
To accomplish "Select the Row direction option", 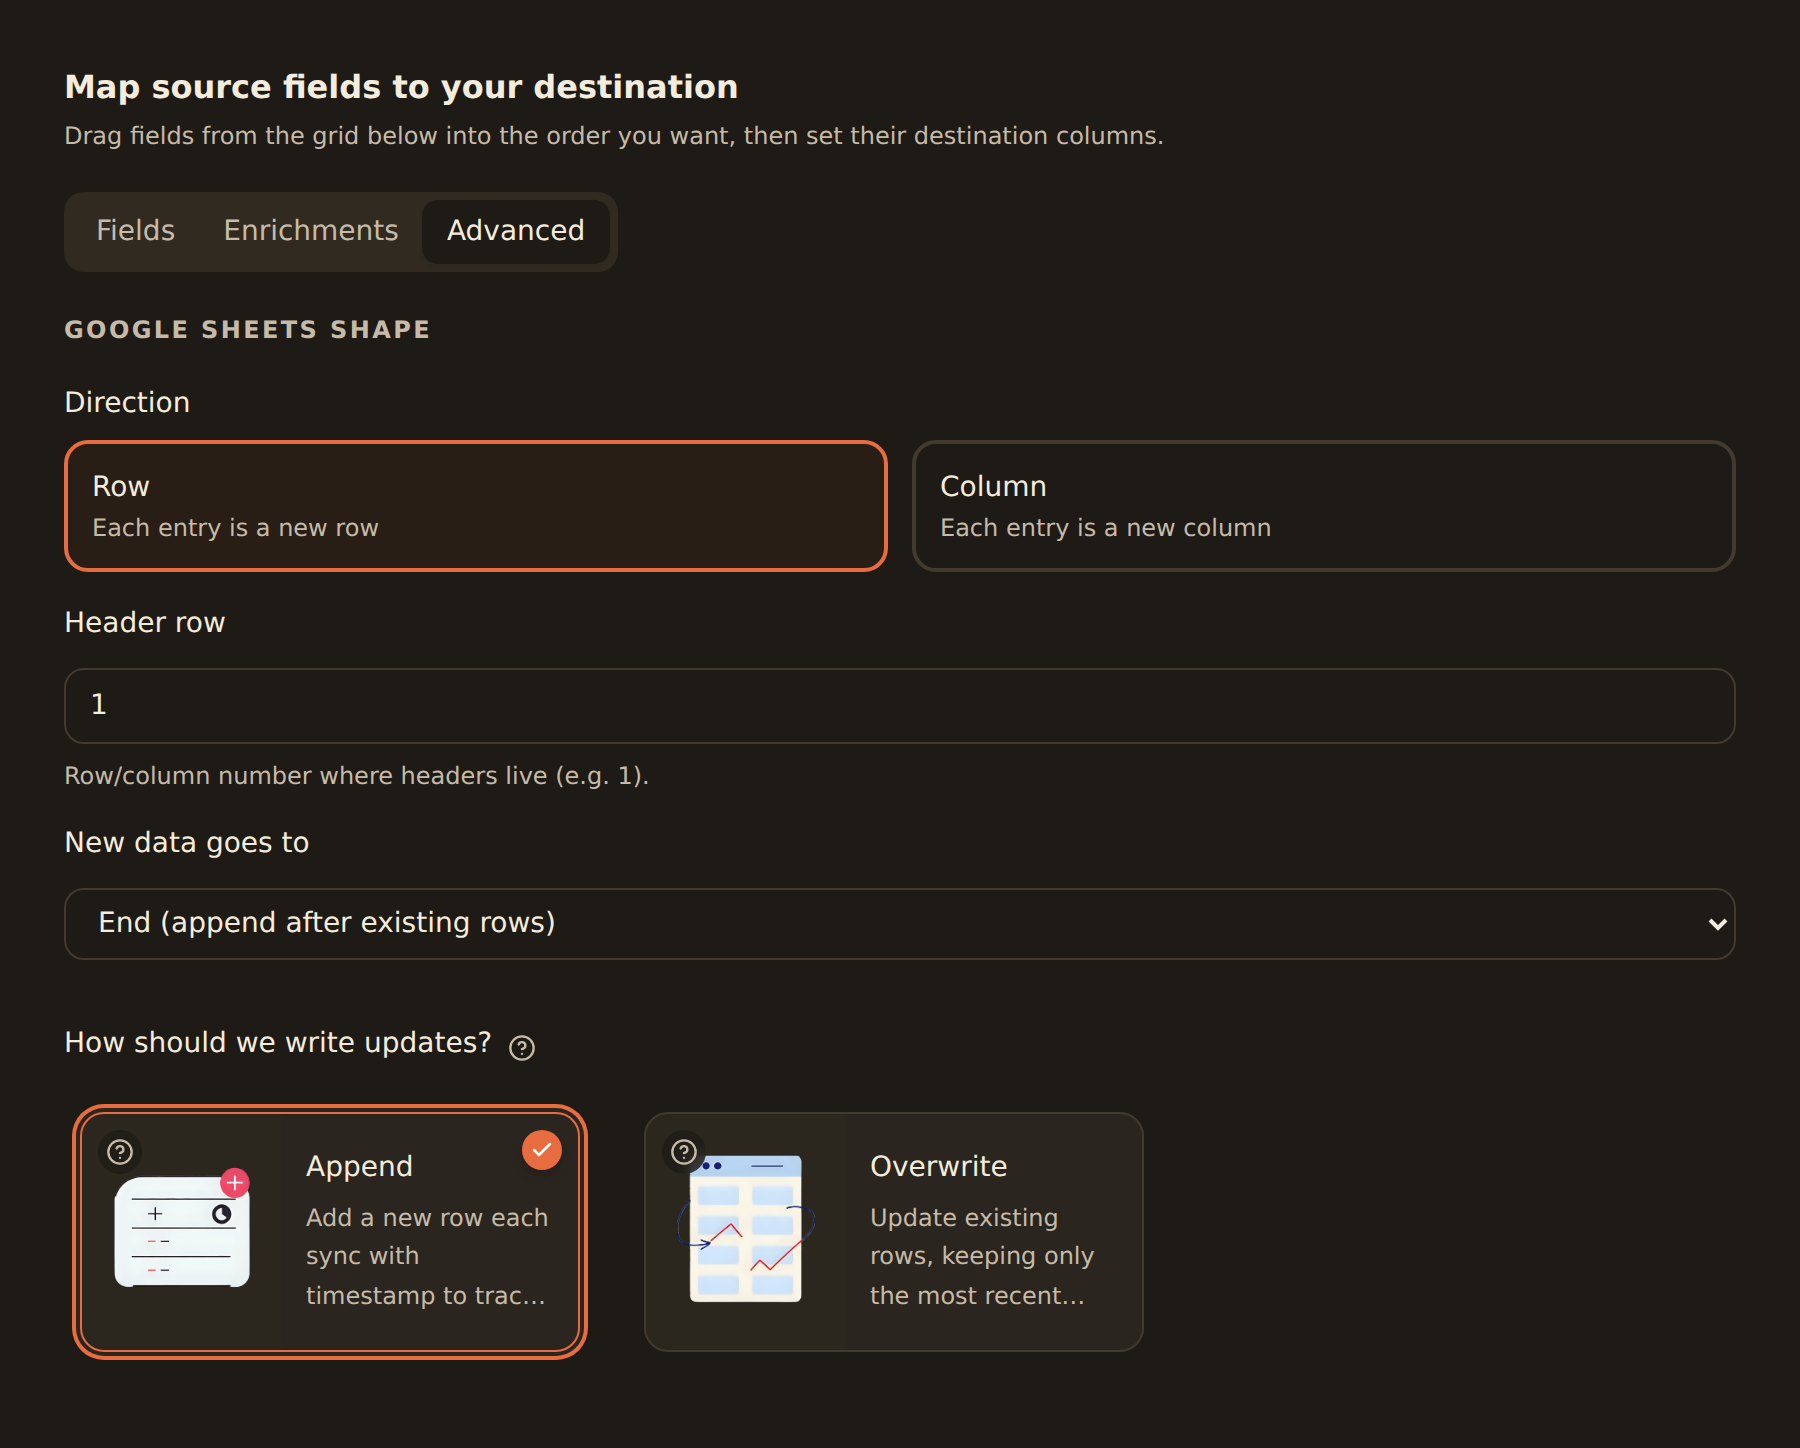I will tap(476, 506).
